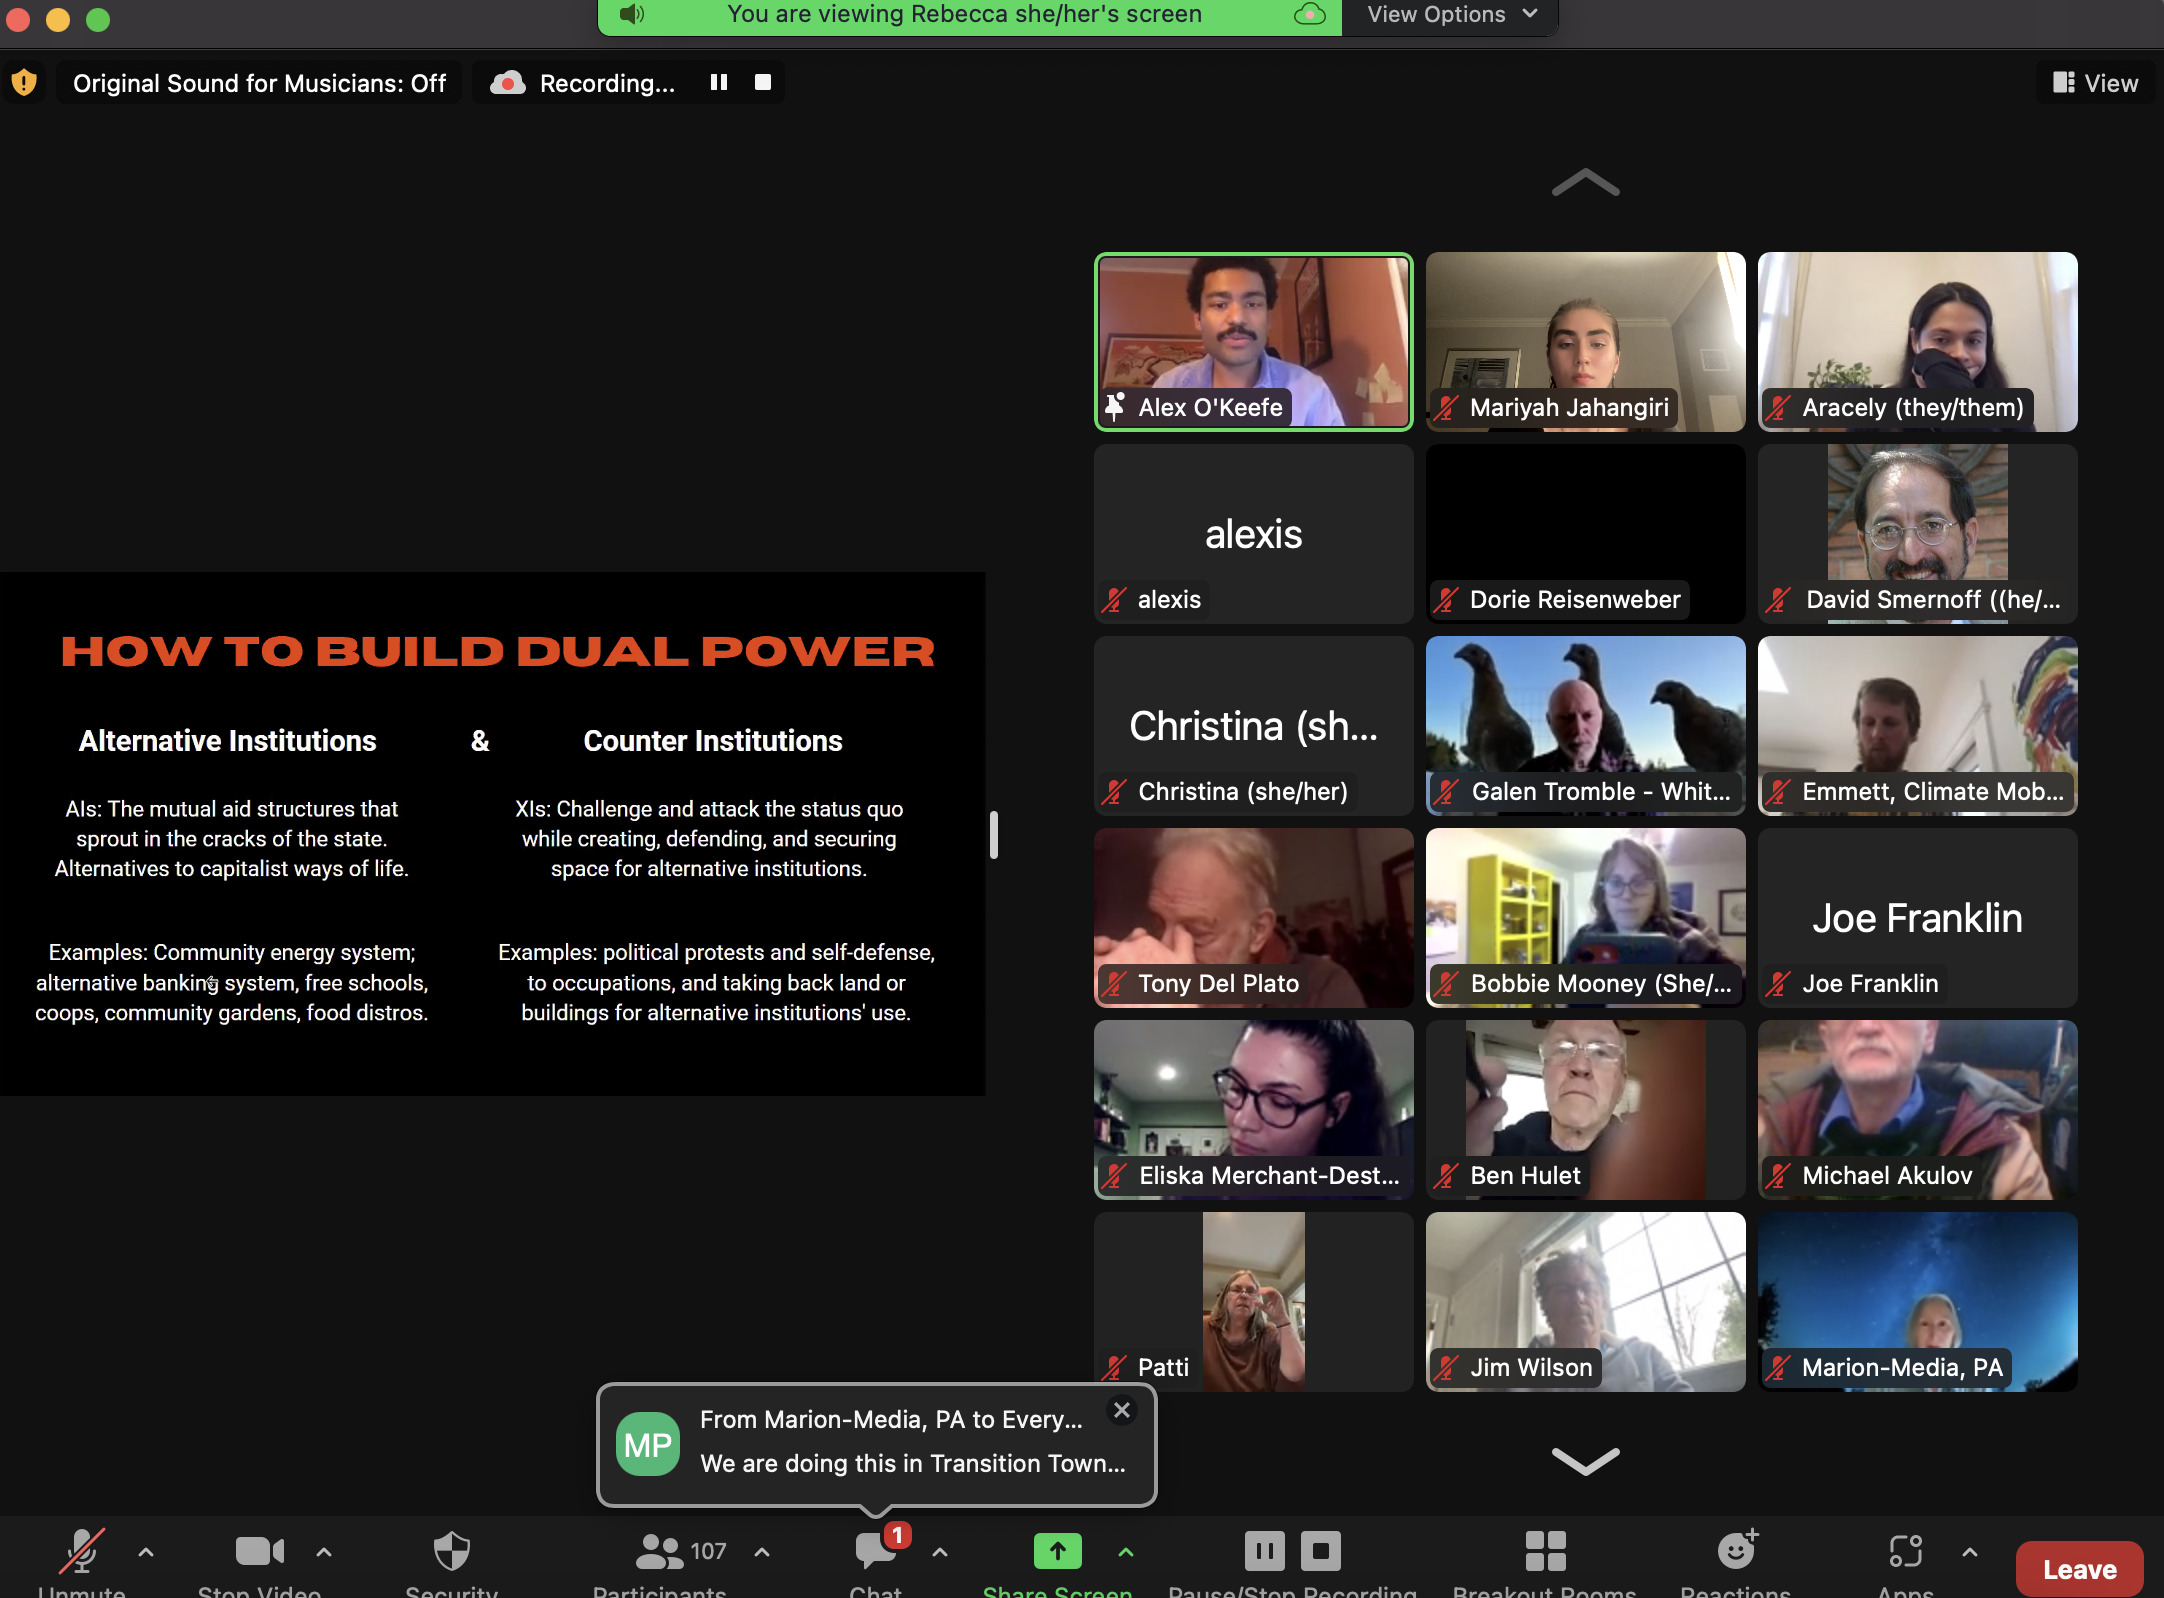Select Alex O'Keefe's video tile
This screenshot has width=2164, height=1598.
(1254, 342)
